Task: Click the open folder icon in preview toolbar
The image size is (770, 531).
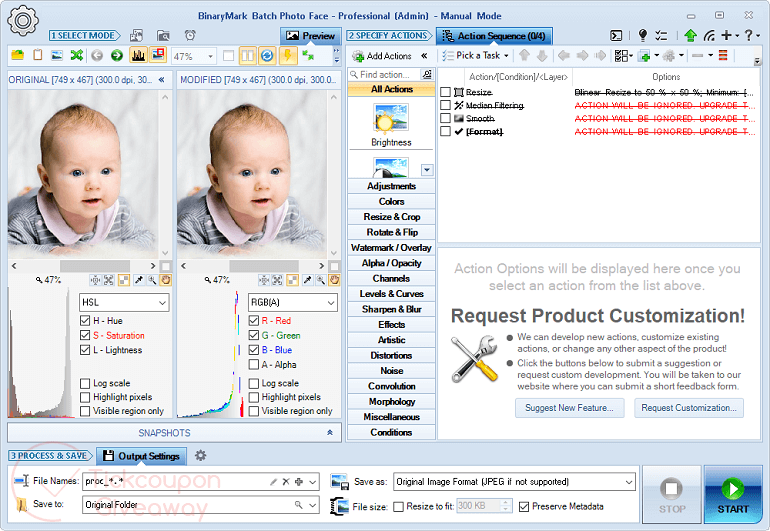Action: [18, 56]
